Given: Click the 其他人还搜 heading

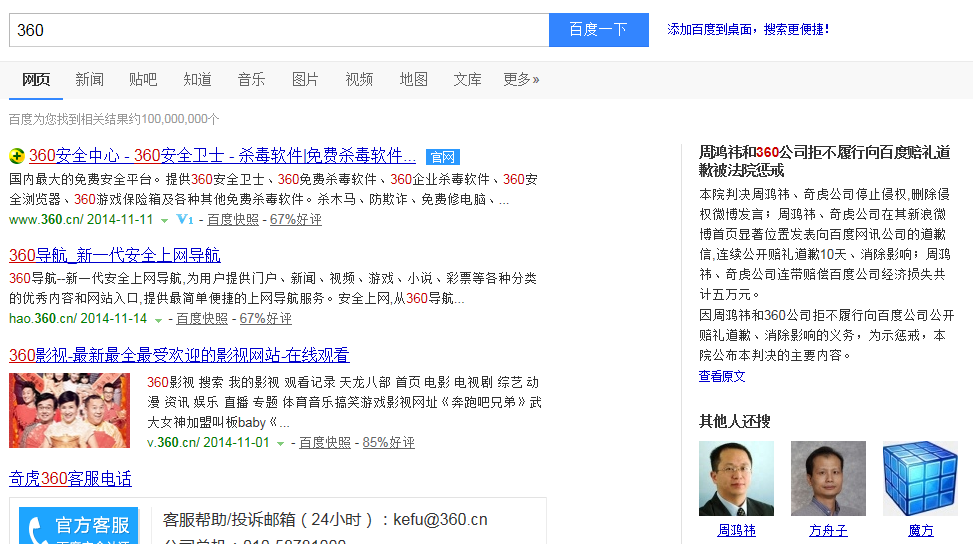Looking at the screenshot, I should (x=735, y=422).
